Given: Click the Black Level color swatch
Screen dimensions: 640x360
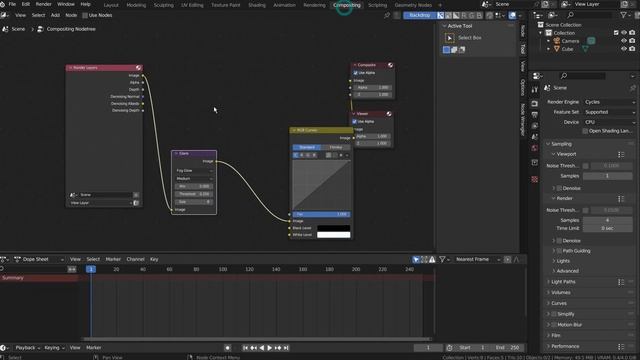Looking at the screenshot, I should (333, 228).
